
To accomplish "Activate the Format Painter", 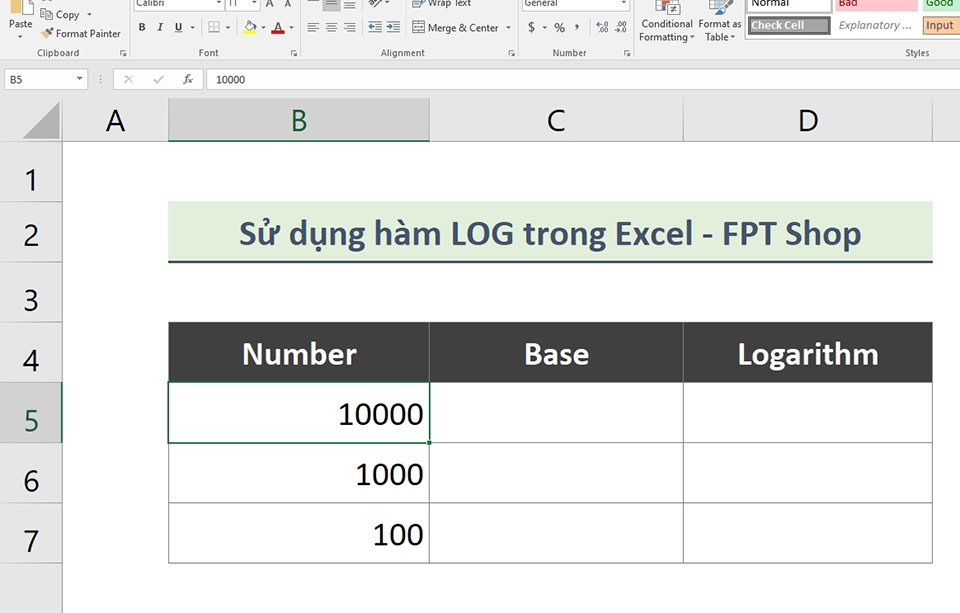I will [x=81, y=34].
